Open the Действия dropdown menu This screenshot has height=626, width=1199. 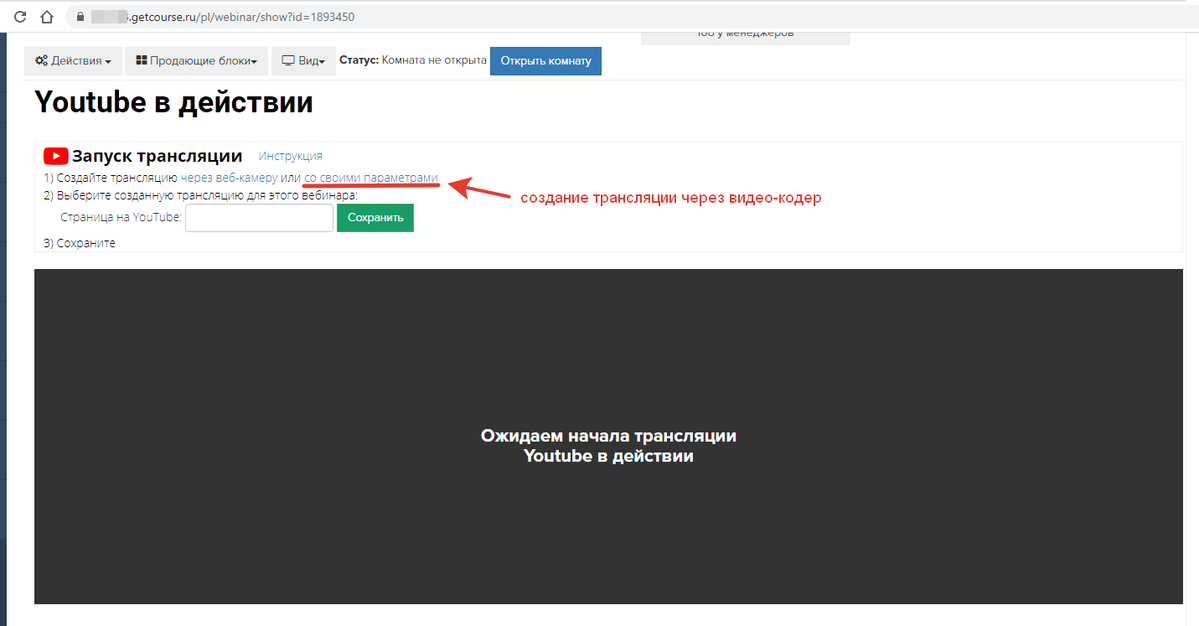point(73,61)
